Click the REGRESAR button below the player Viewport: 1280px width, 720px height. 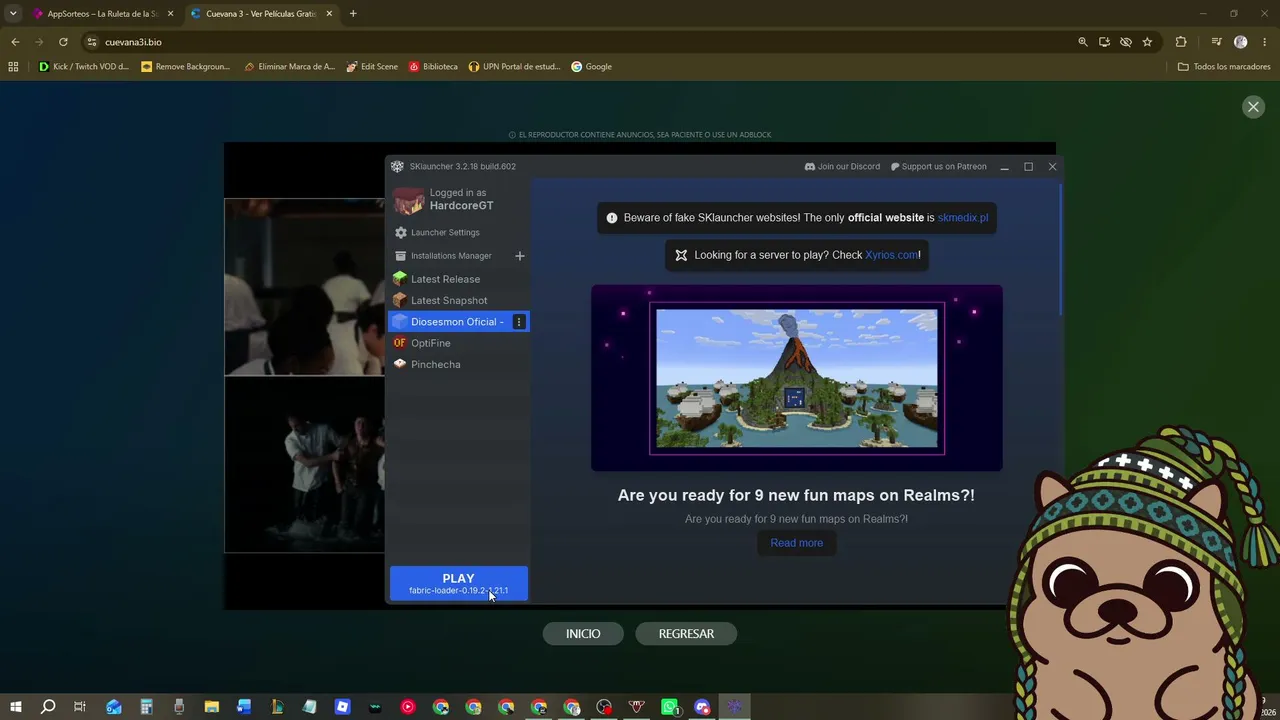686,634
